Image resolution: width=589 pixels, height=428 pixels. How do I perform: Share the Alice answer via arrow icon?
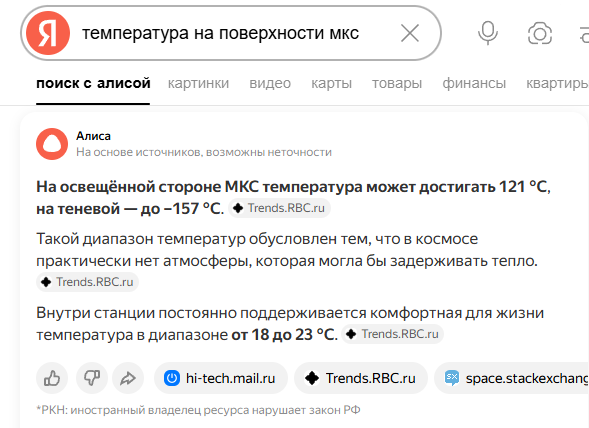click(x=128, y=378)
